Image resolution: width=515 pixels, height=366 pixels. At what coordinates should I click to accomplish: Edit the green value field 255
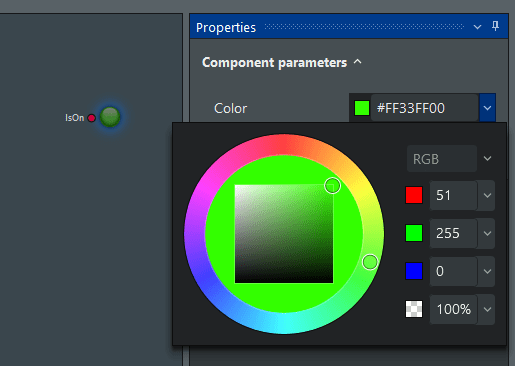click(x=453, y=233)
